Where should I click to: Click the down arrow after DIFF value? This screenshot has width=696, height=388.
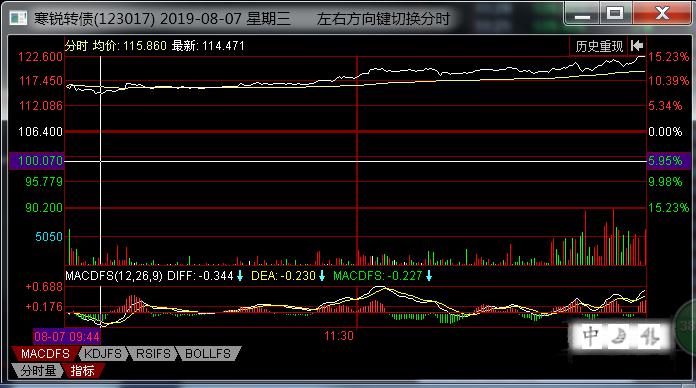click(240, 276)
